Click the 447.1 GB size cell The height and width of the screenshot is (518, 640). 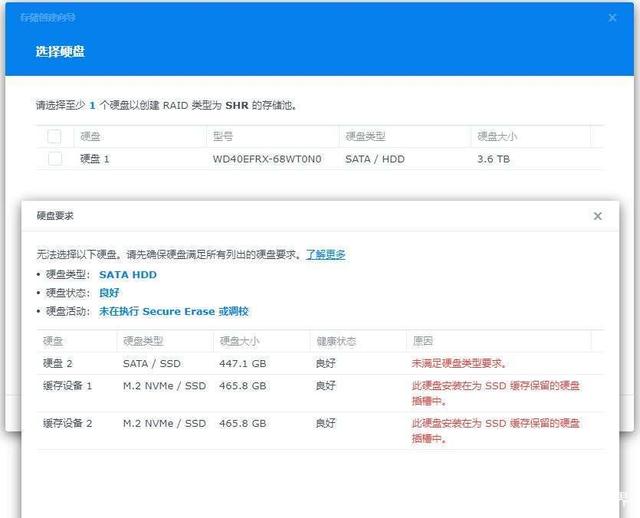point(243,363)
